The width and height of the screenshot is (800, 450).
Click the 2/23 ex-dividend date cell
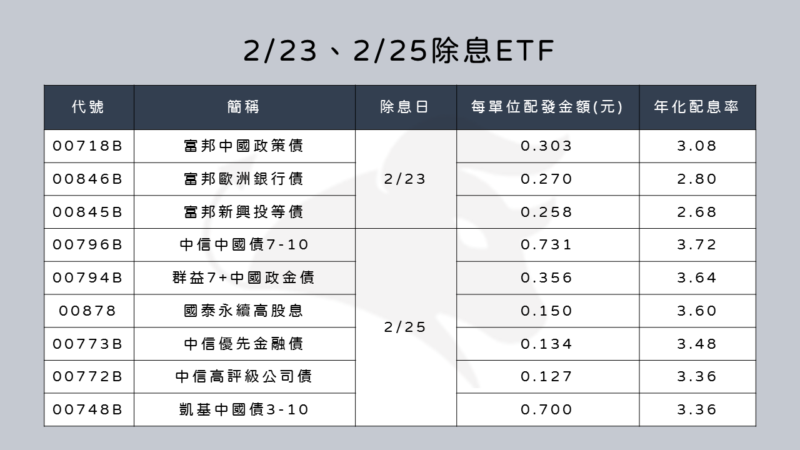point(406,179)
